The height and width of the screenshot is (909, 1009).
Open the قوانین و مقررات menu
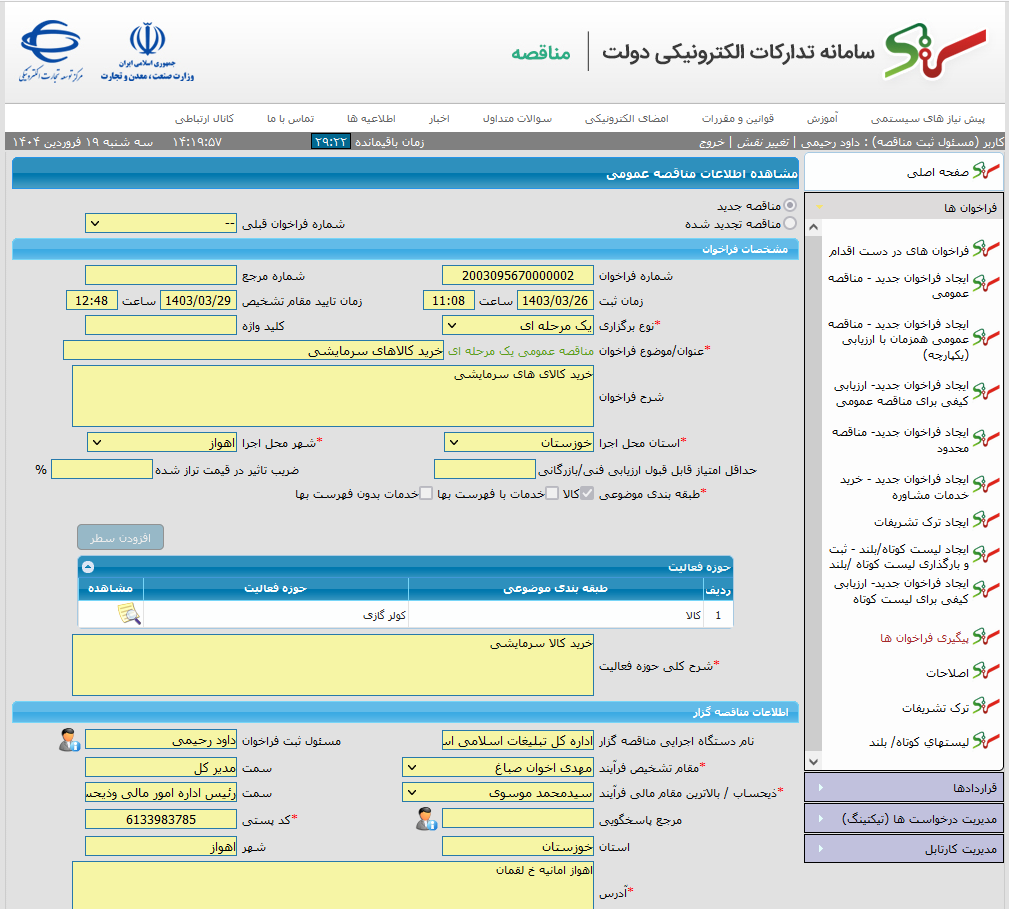[x=737, y=119]
